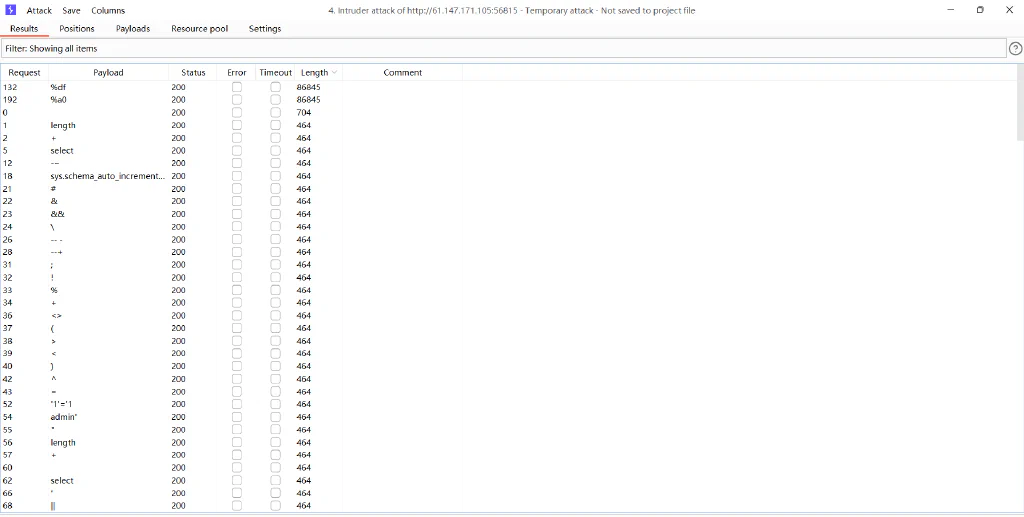Open the Resource pool tab
The width and height of the screenshot is (1024, 517).
coord(199,29)
